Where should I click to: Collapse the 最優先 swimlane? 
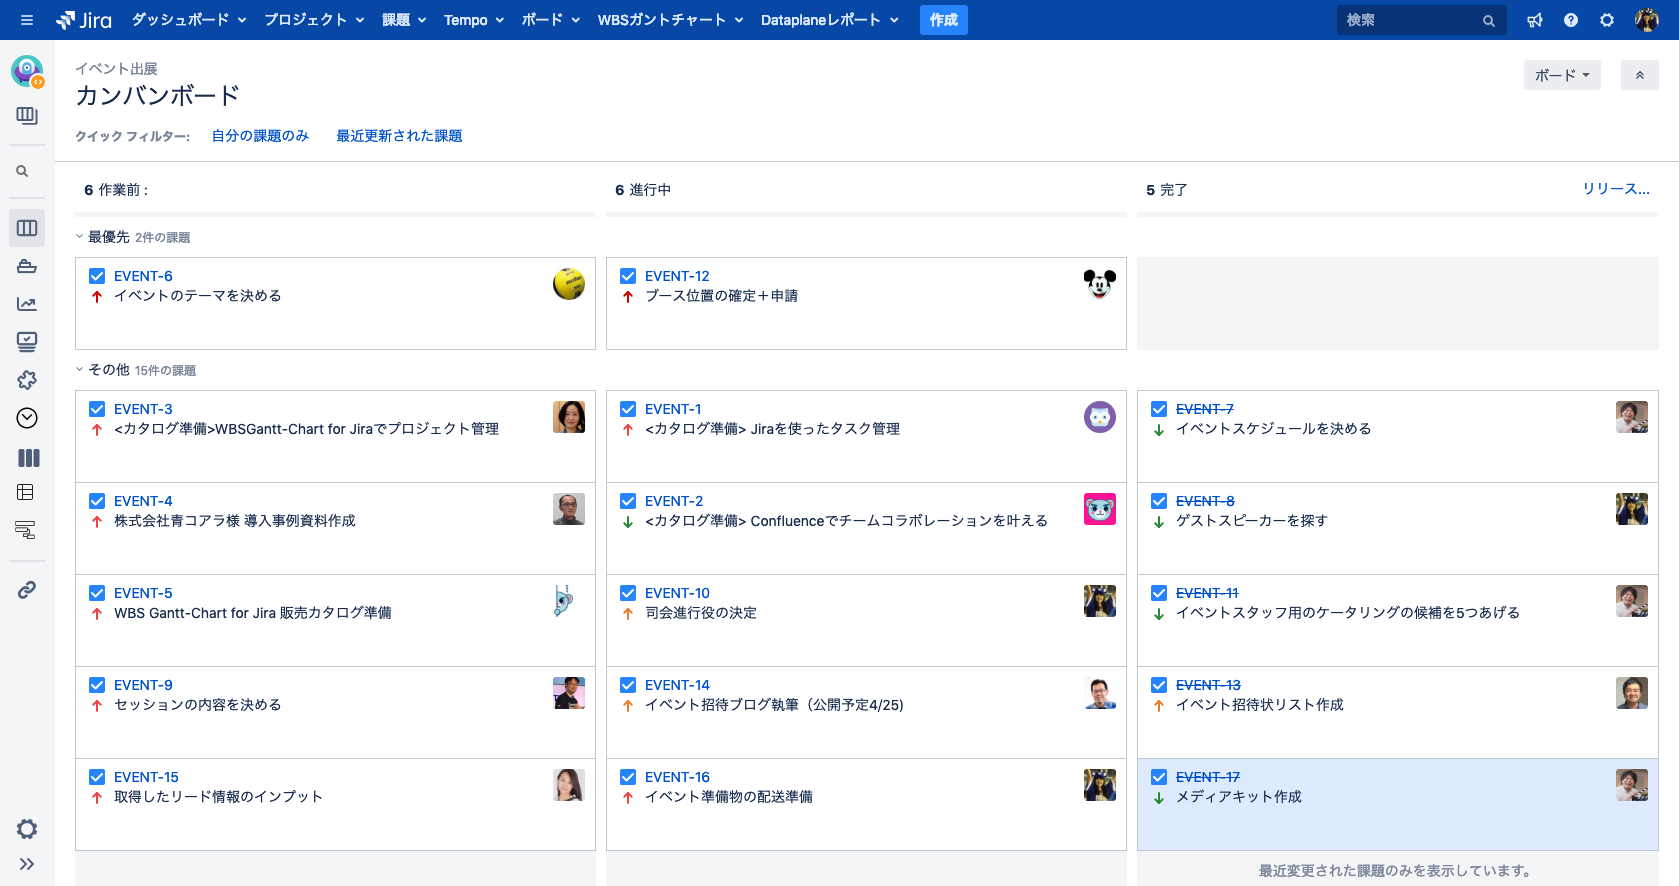(x=80, y=237)
